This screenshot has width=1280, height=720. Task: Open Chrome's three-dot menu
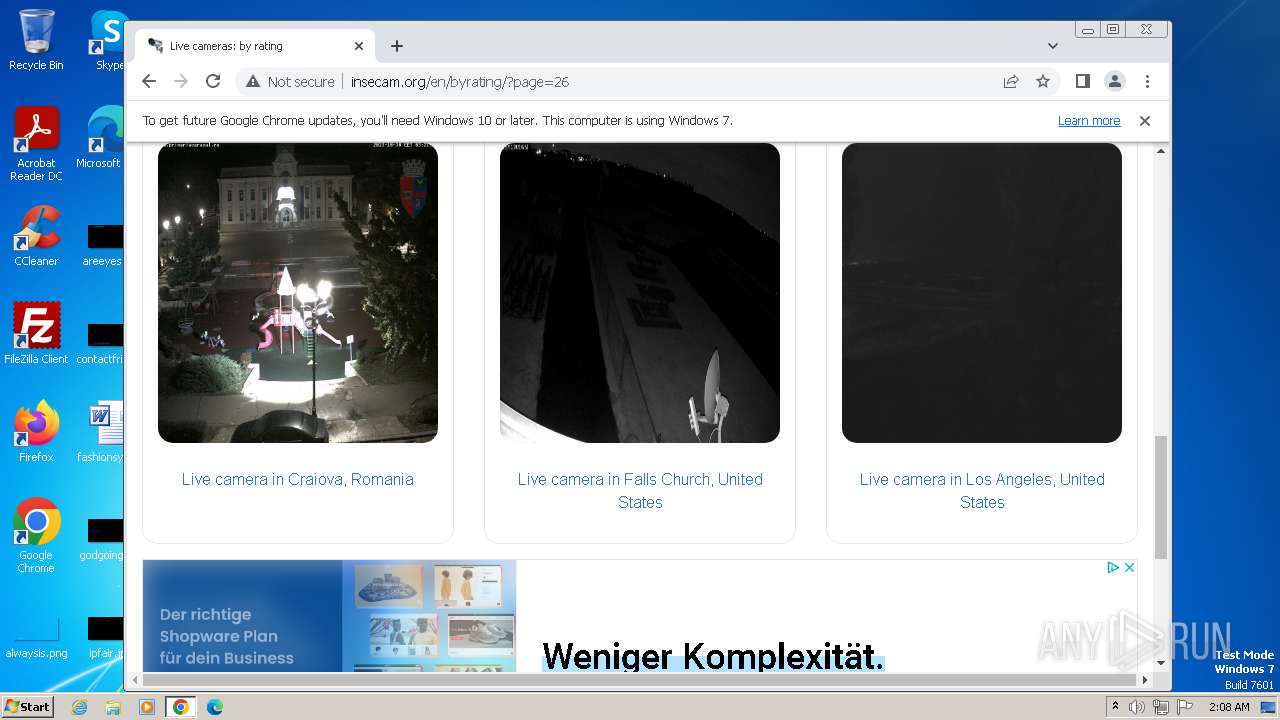click(x=1147, y=81)
